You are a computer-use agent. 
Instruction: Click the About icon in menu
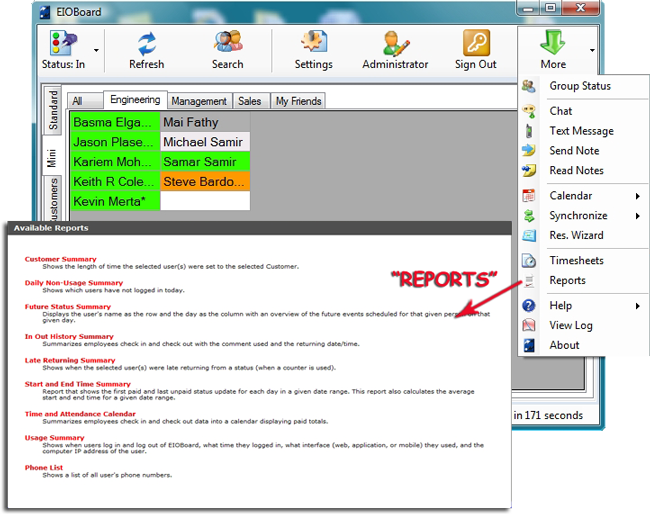529,345
